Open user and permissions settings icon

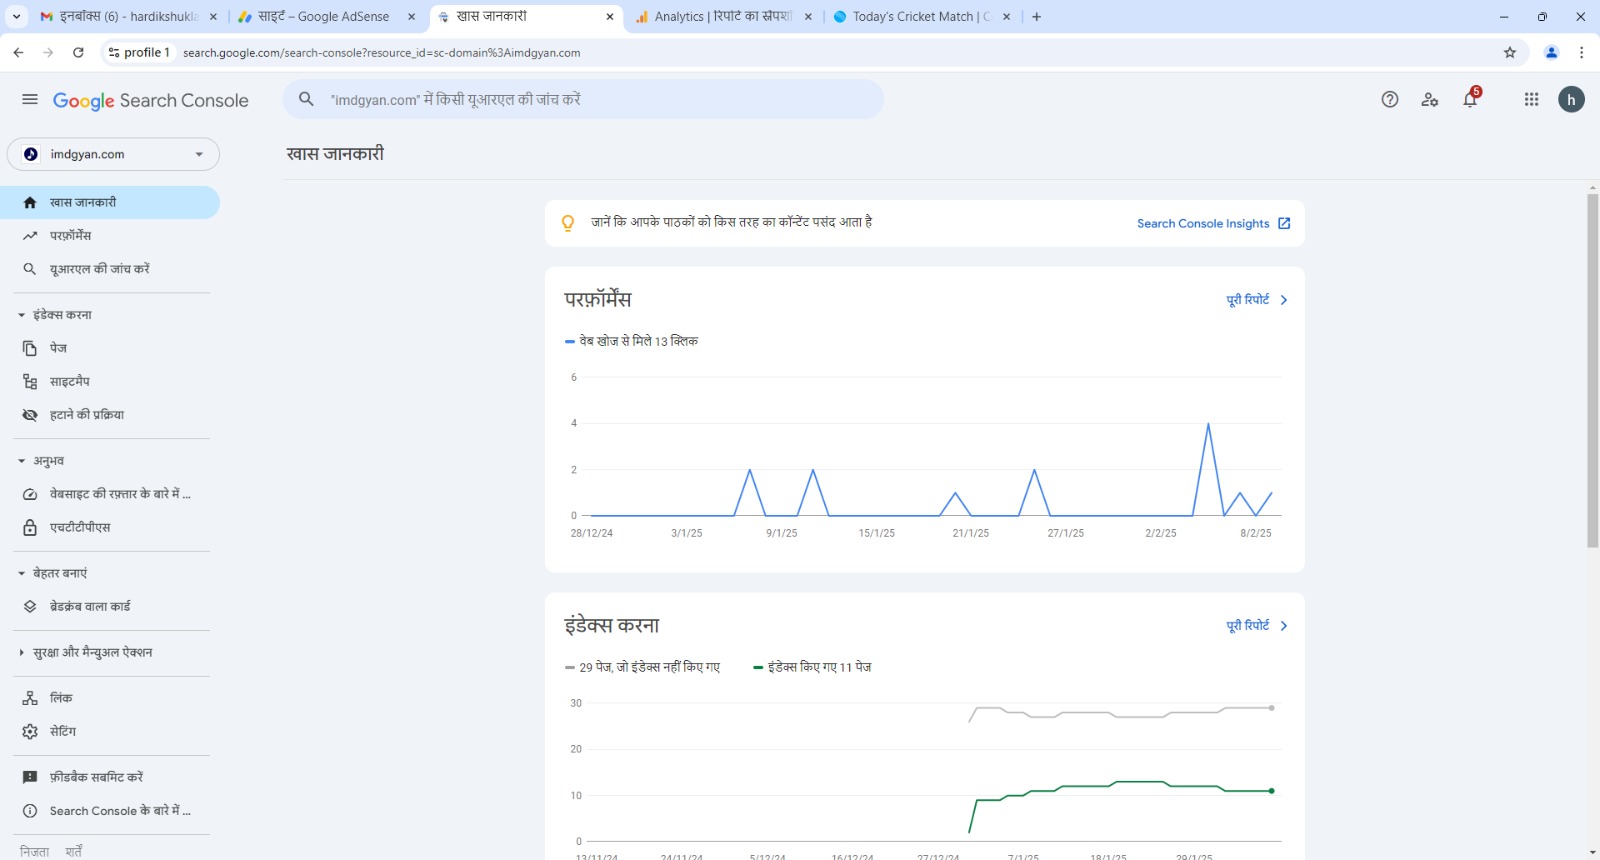(1430, 99)
